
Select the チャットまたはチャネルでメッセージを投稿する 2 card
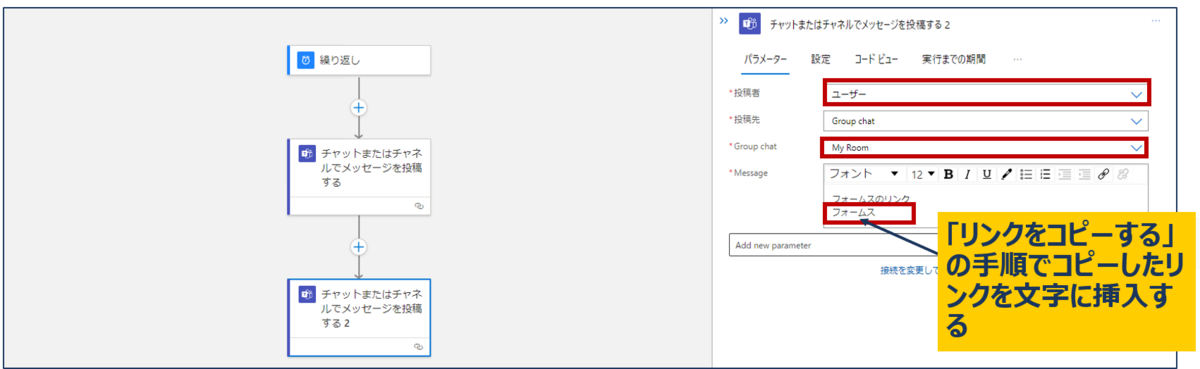[359, 318]
